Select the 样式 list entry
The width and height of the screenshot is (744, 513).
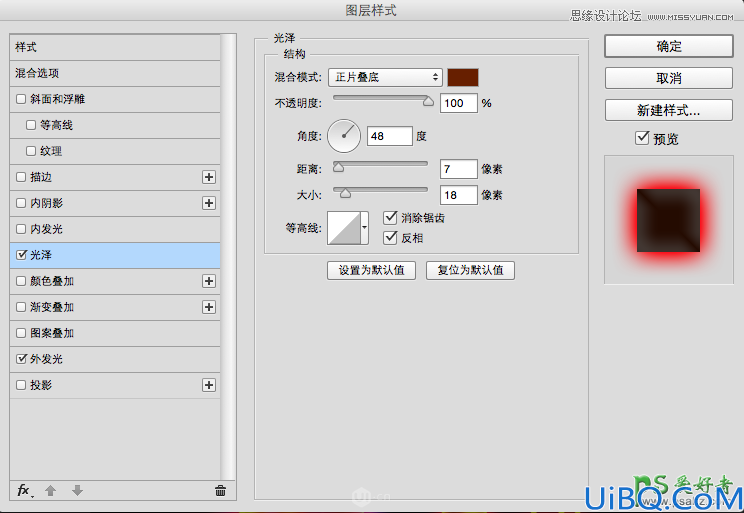115,47
